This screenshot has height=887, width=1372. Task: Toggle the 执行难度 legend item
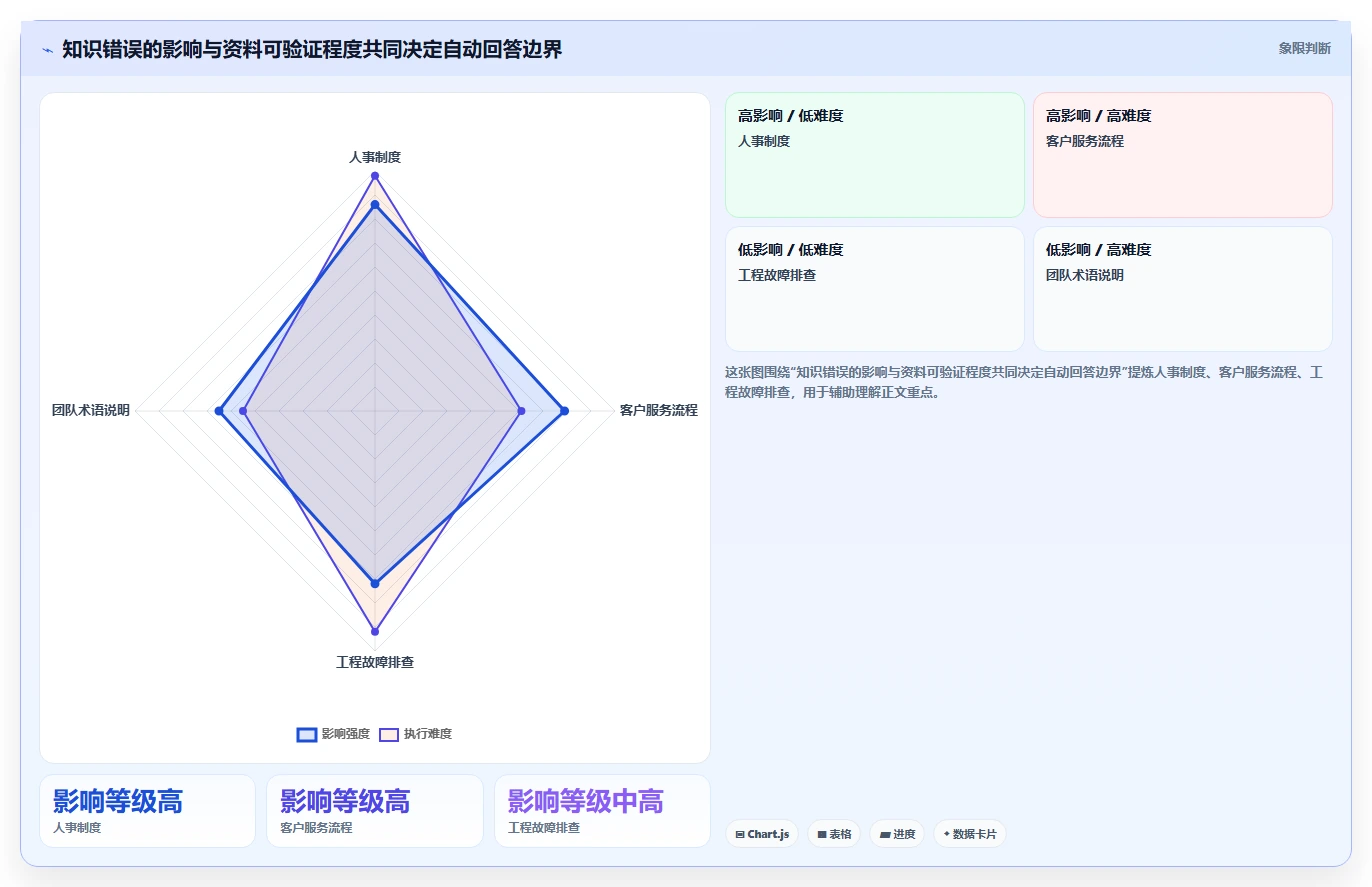(x=415, y=734)
